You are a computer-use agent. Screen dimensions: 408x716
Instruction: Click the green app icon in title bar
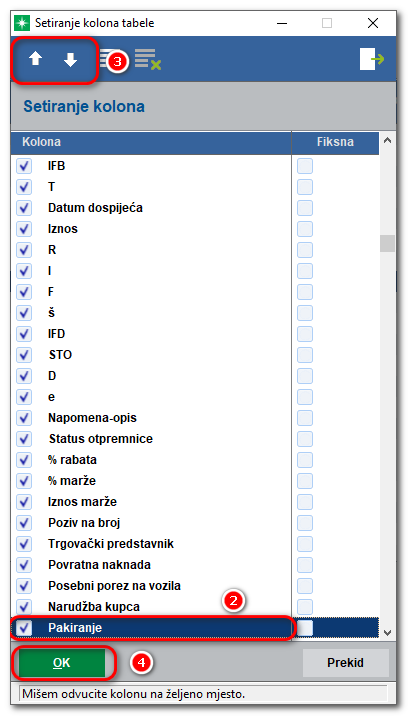(x=22, y=23)
